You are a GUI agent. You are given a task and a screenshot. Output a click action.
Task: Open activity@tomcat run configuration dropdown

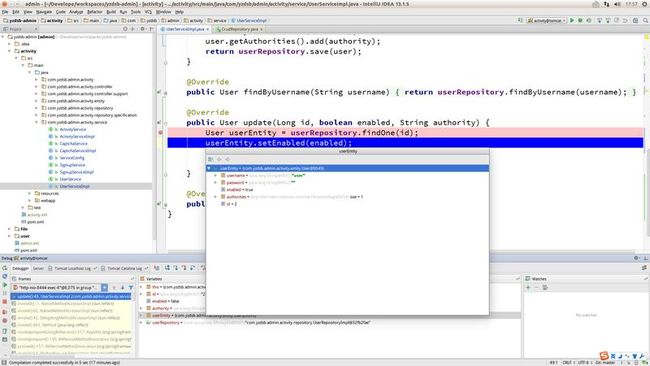pos(547,20)
